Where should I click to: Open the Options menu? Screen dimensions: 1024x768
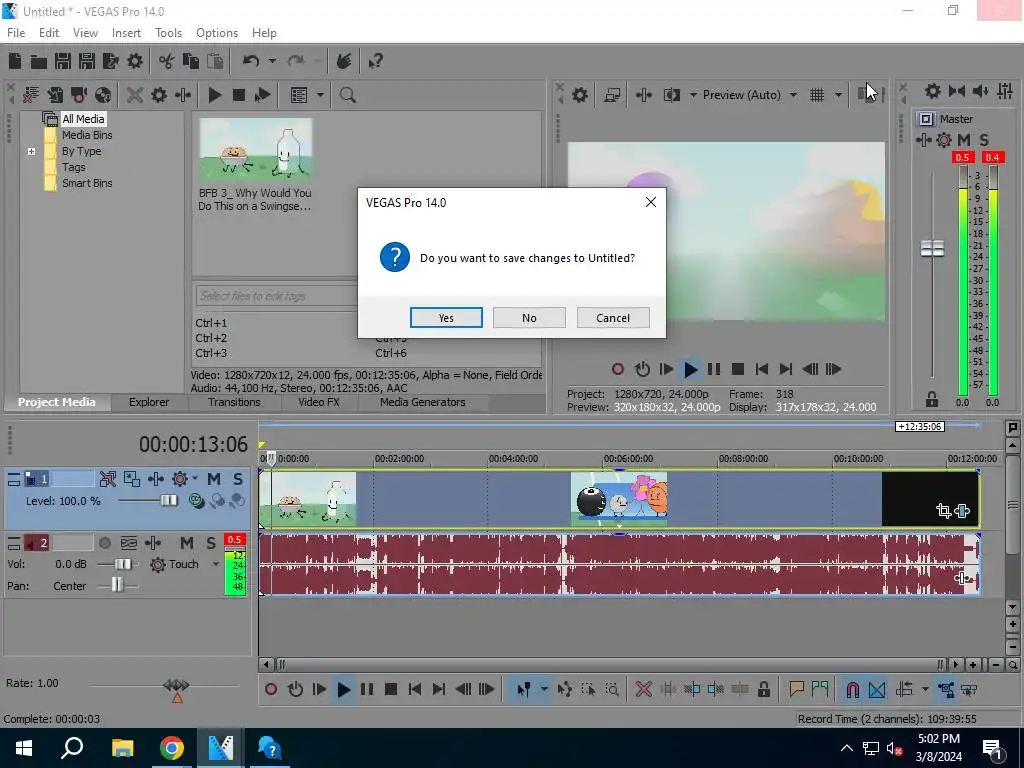click(217, 33)
